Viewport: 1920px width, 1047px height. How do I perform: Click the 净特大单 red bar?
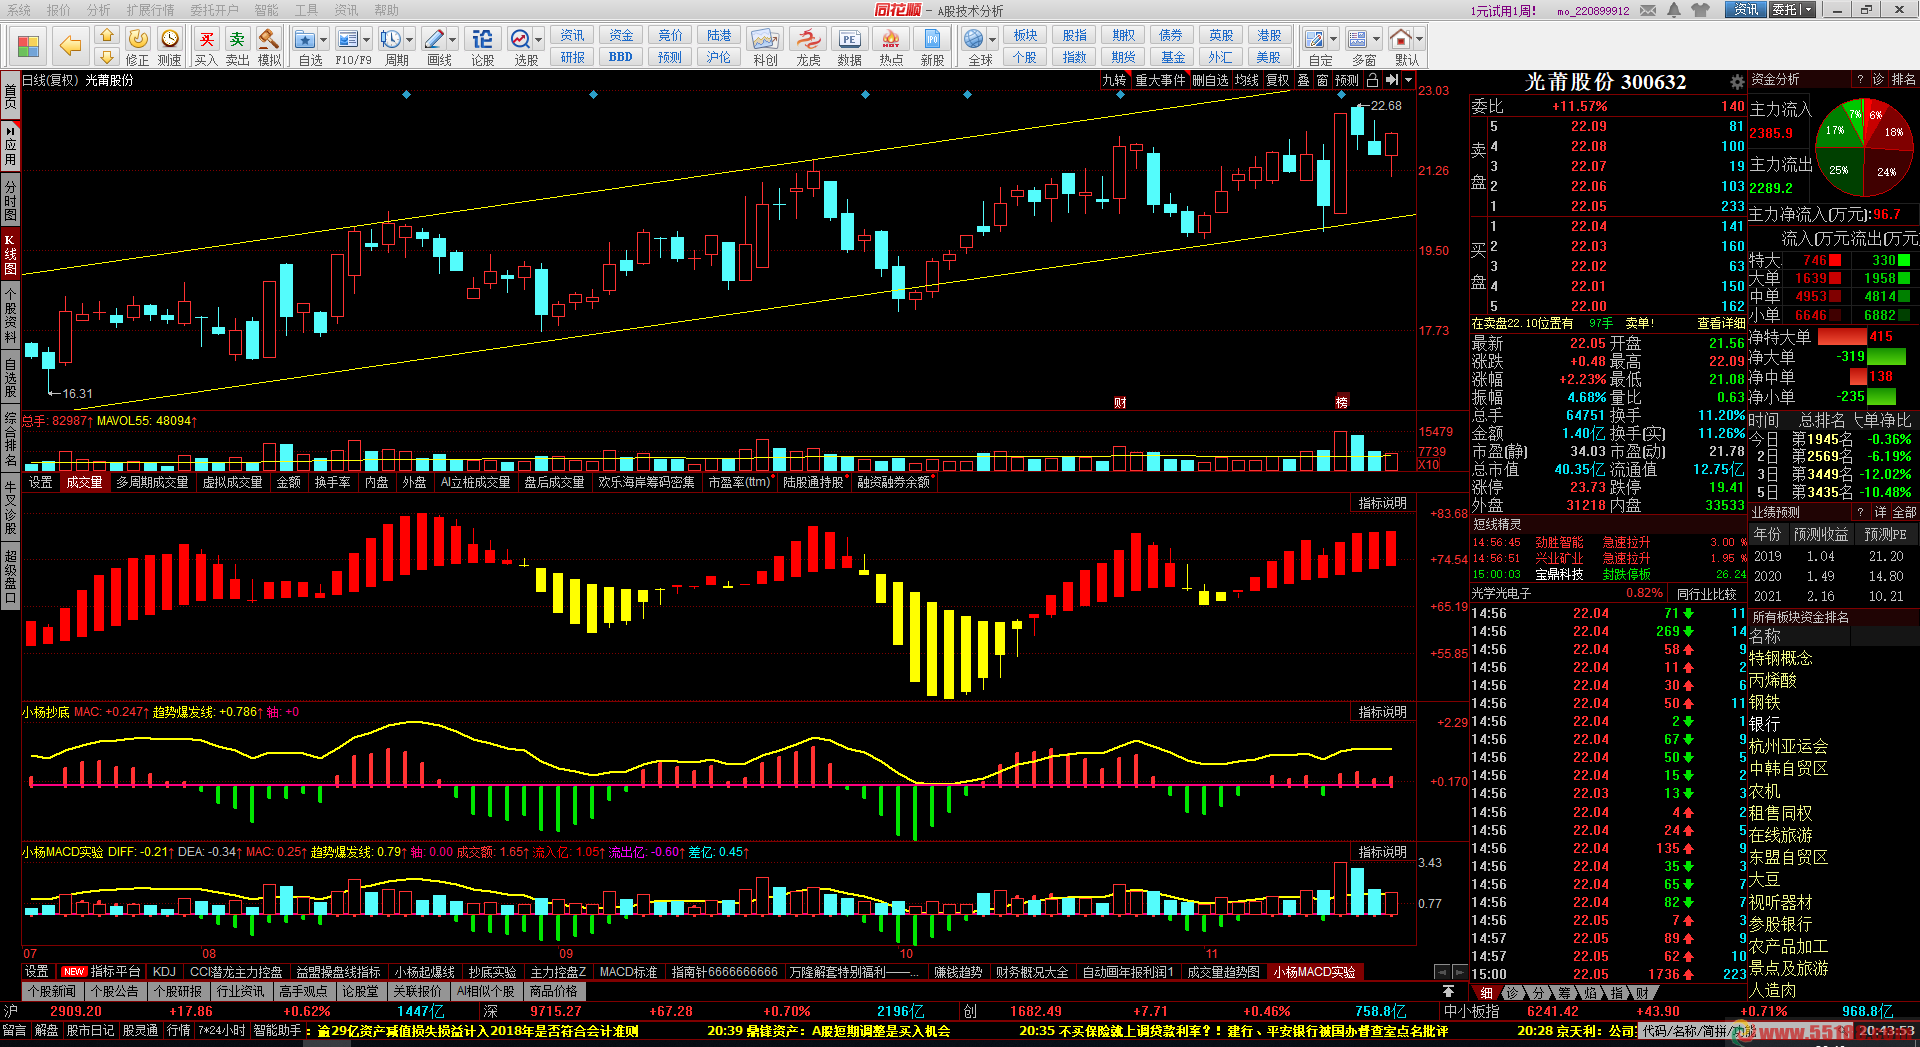[1842, 337]
